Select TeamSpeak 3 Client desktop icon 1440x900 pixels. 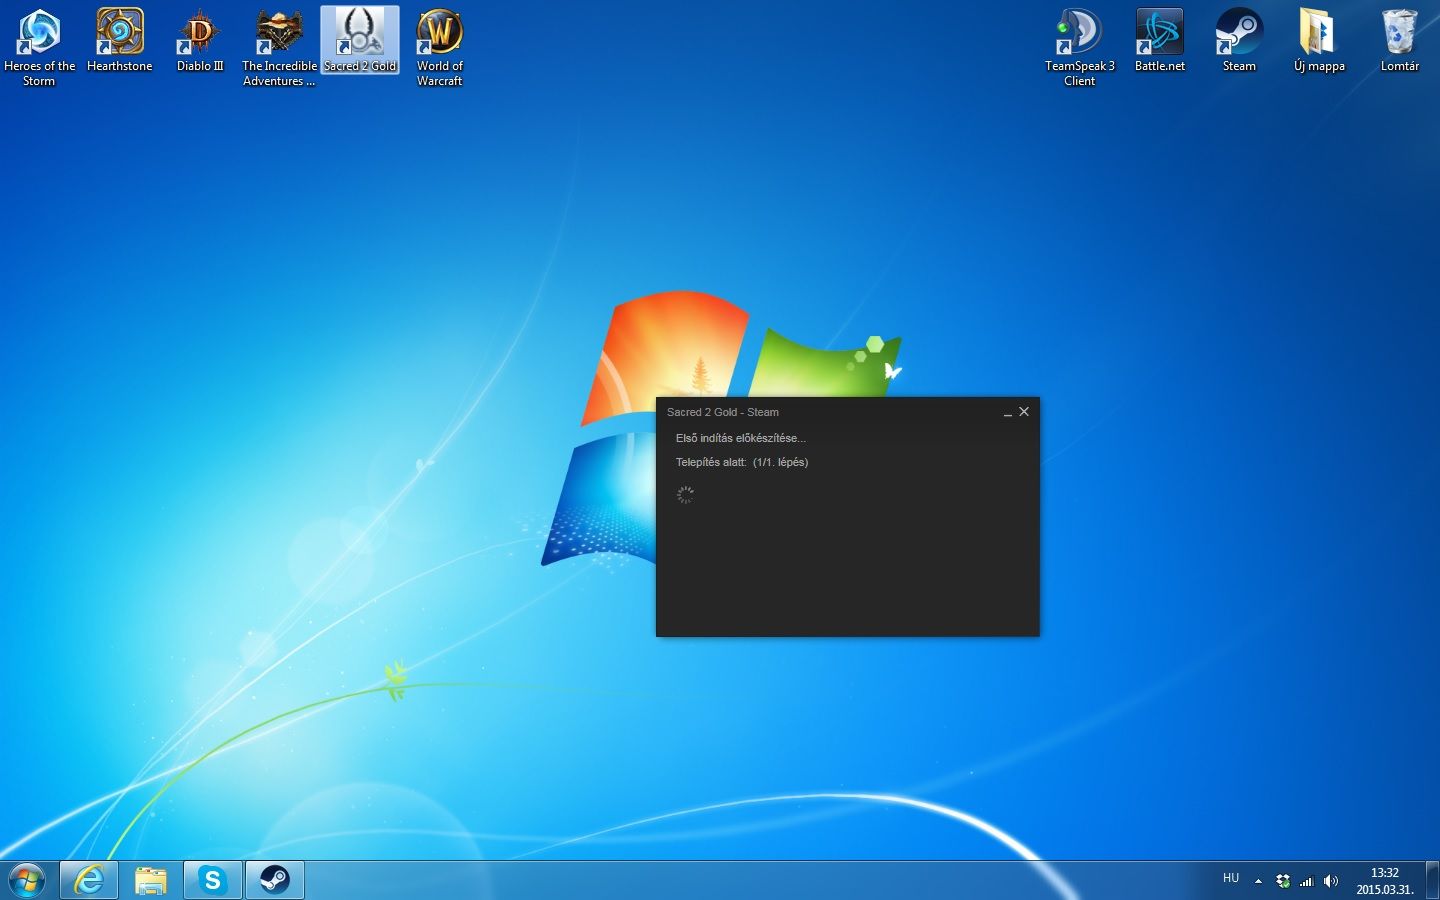tap(1079, 33)
